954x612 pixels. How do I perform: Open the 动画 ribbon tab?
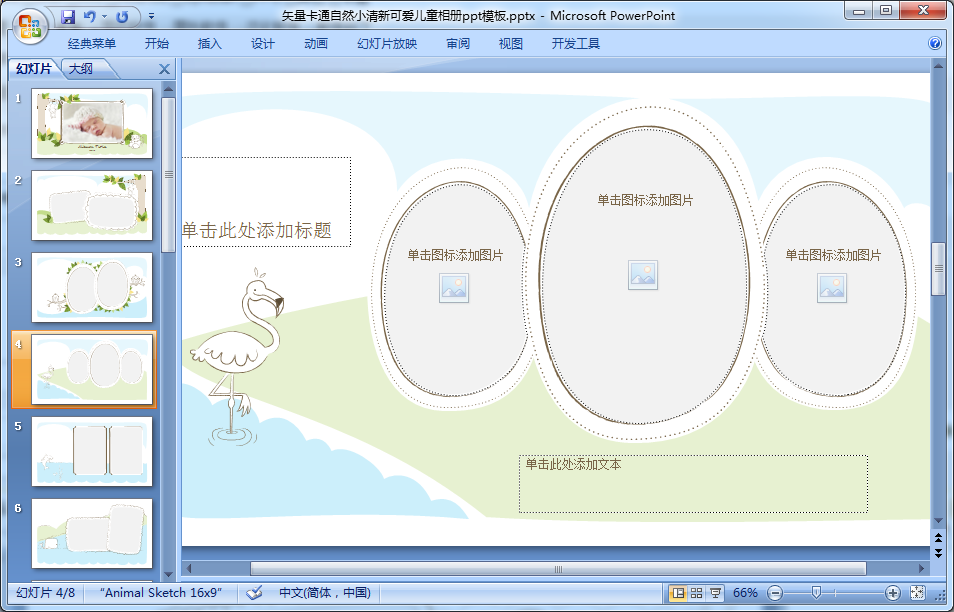[316, 44]
